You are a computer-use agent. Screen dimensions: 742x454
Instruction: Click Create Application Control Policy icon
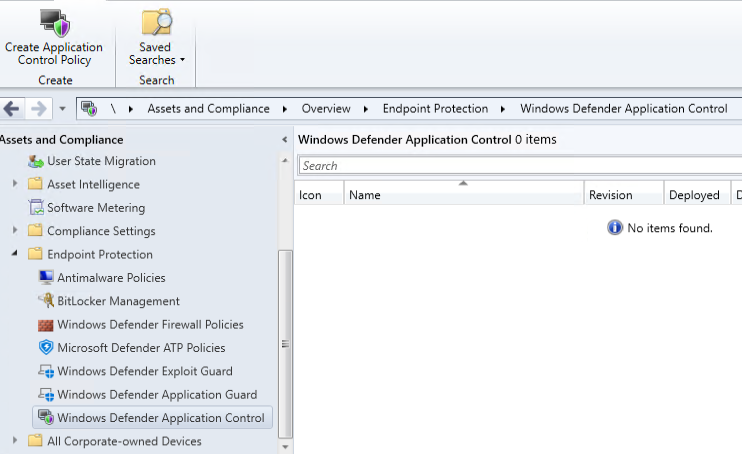(x=55, y=23)
